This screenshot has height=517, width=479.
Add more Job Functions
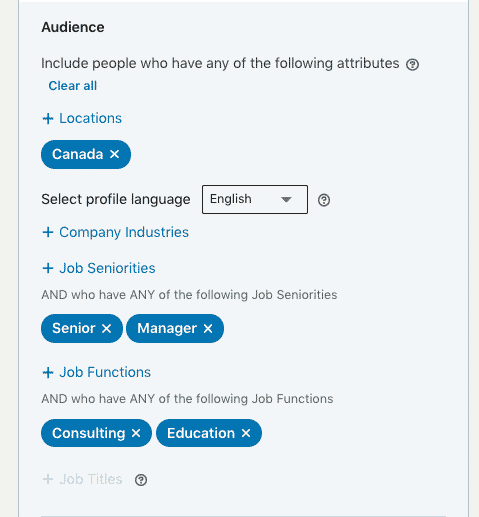click(x=97, y=372)
